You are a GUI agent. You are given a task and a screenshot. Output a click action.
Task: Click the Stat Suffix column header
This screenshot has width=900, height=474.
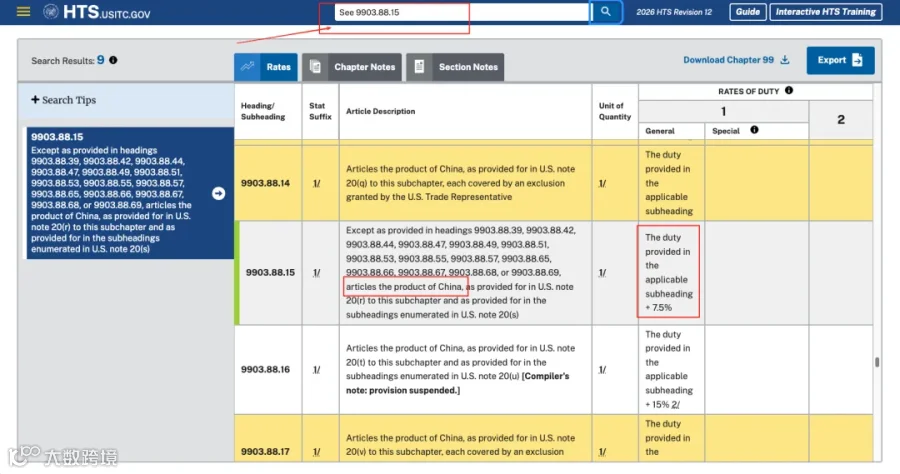tap(320, 111)
